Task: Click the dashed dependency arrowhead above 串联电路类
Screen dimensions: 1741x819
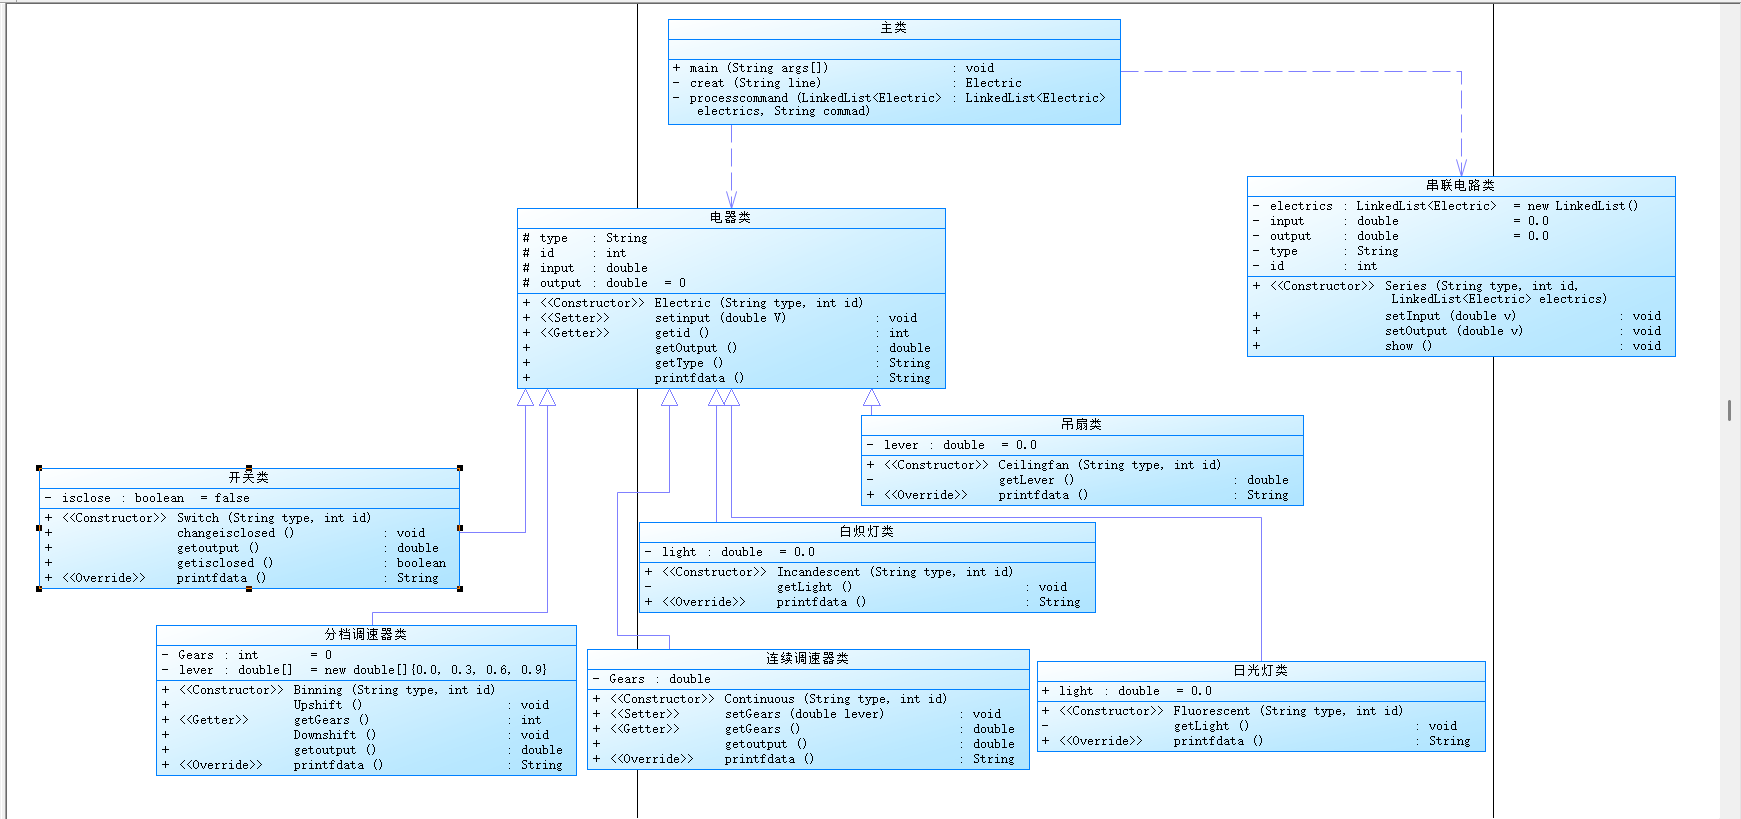Action: (1461, 168)
